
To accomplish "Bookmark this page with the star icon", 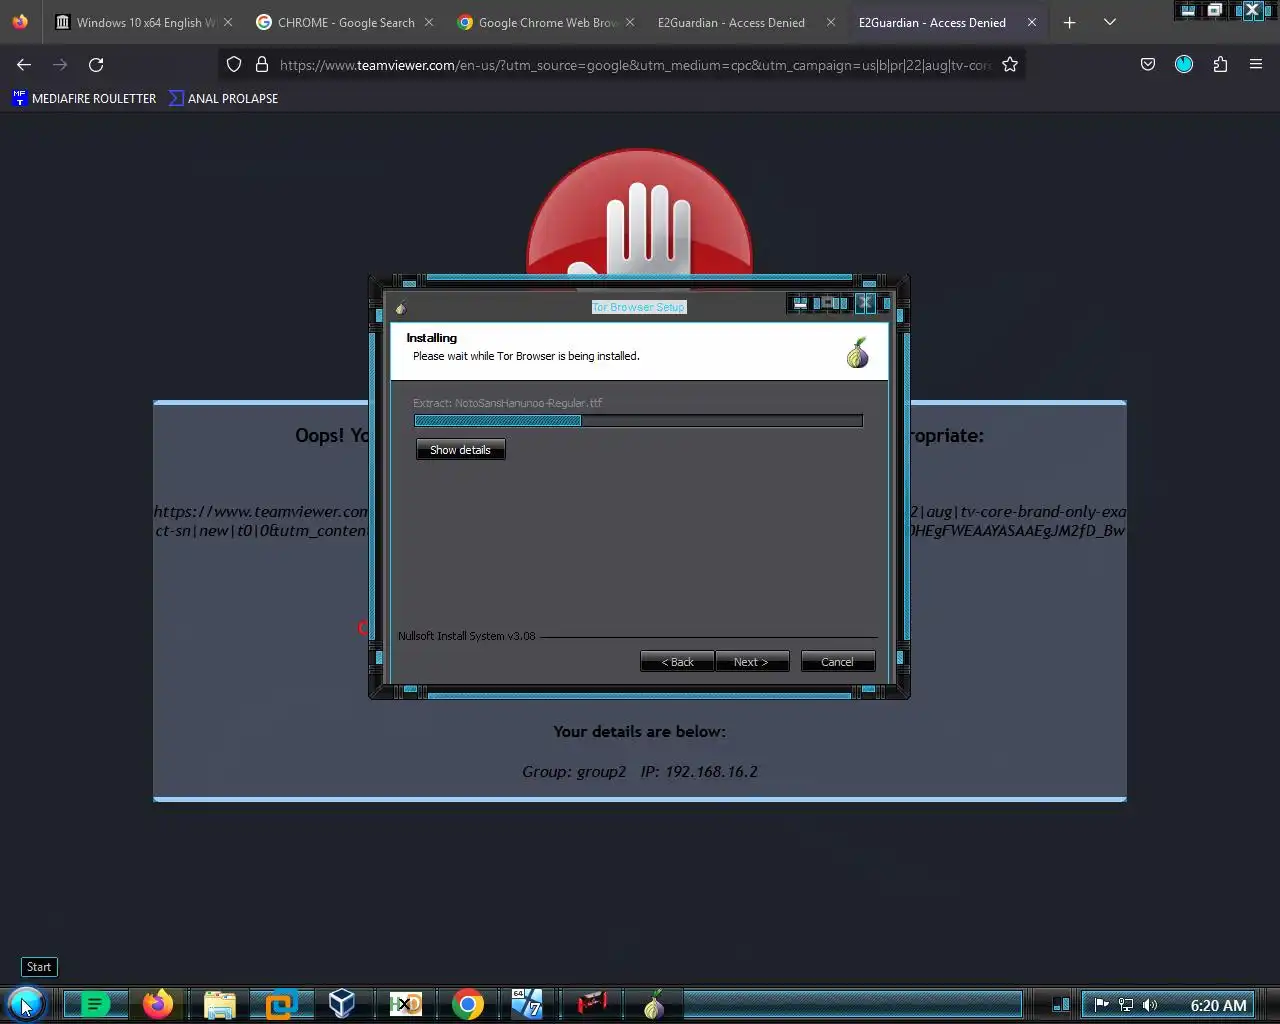I will (1010, 64).
